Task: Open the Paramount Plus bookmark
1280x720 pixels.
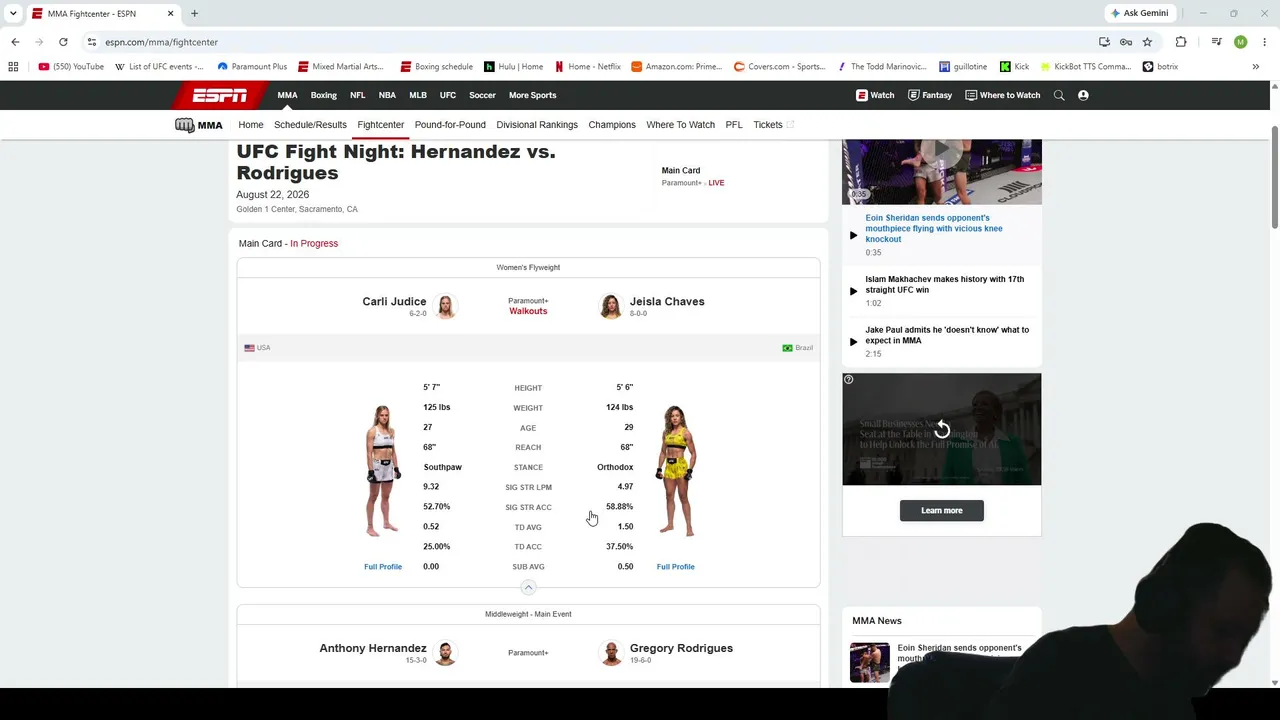Action: (x=252, y=67)
